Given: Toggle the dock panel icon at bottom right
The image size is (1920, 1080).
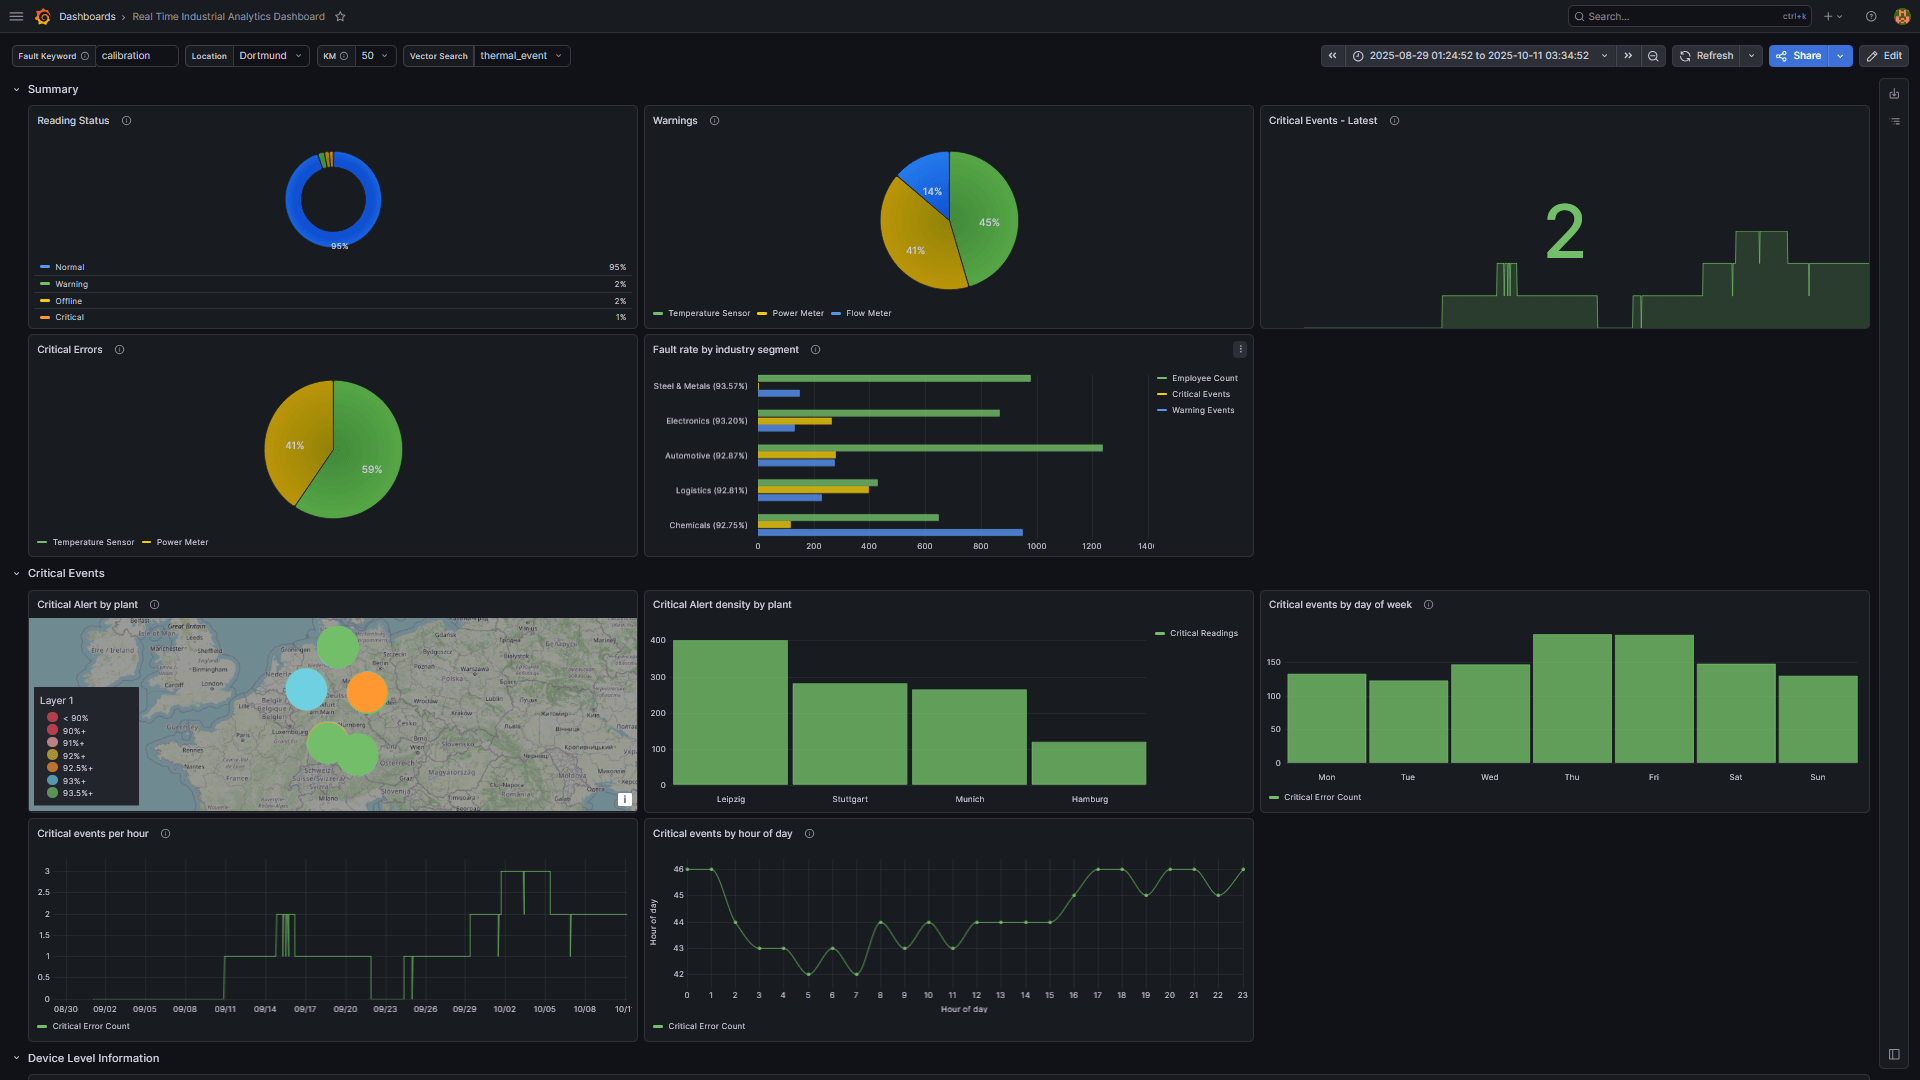Looking at the screenshot, I should [x=1894, y=1054].
